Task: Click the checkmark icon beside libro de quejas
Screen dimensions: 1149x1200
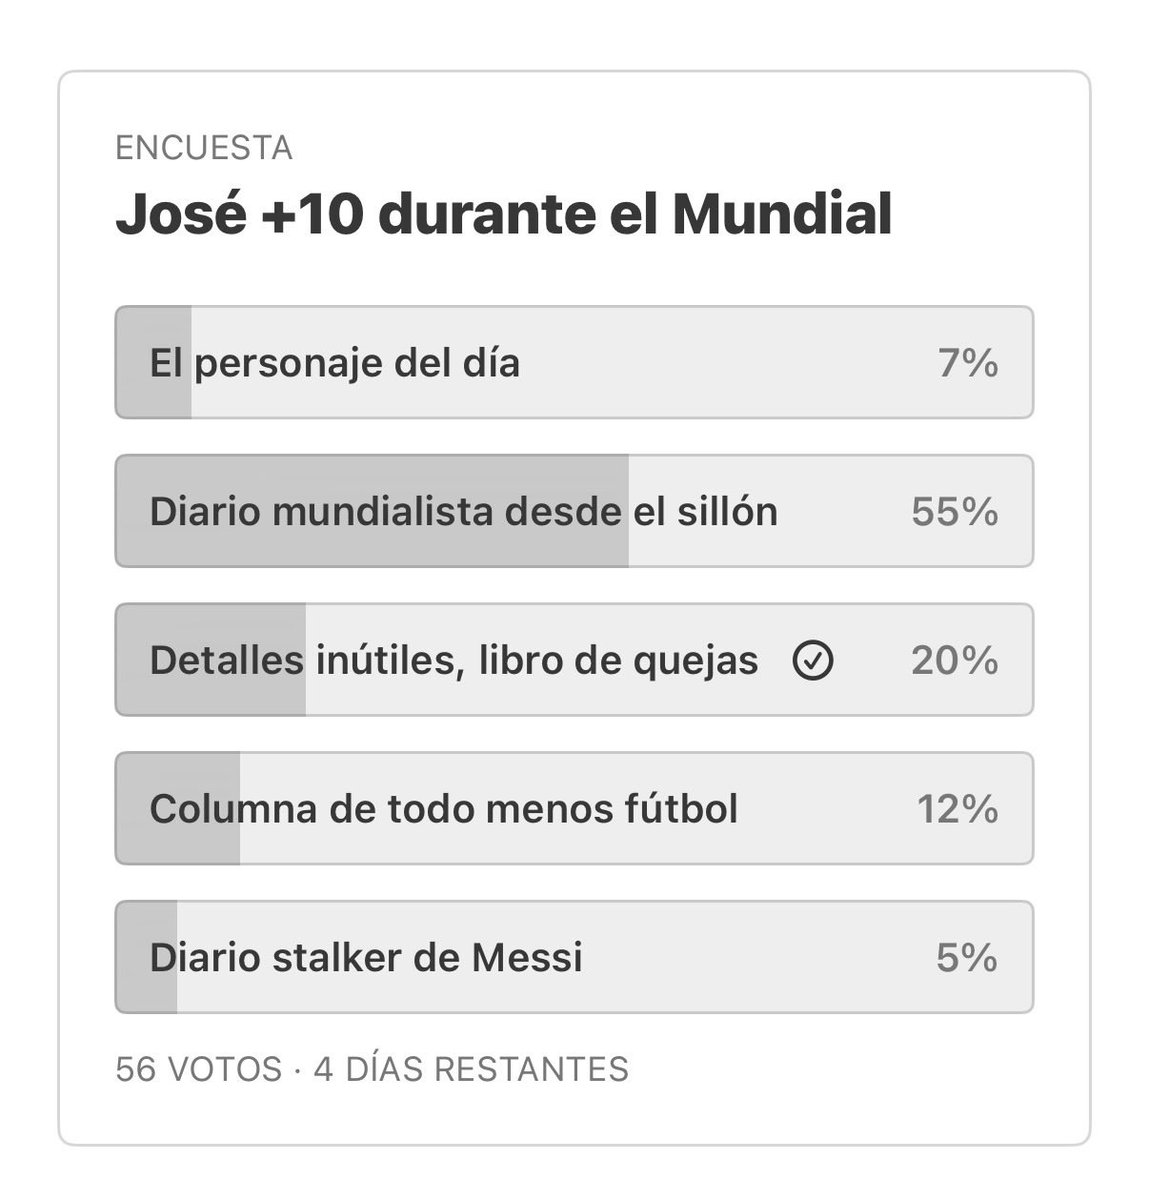Action: 812,661
